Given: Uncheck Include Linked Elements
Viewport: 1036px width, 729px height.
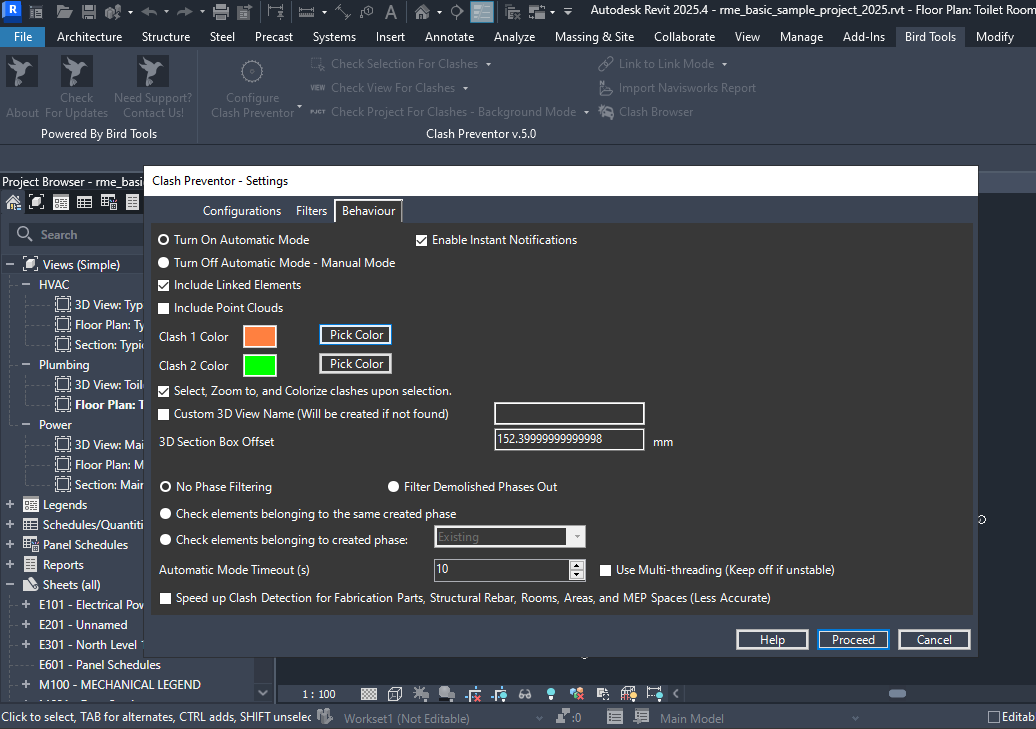Looking at the screenshot, I should pos(164,286).
